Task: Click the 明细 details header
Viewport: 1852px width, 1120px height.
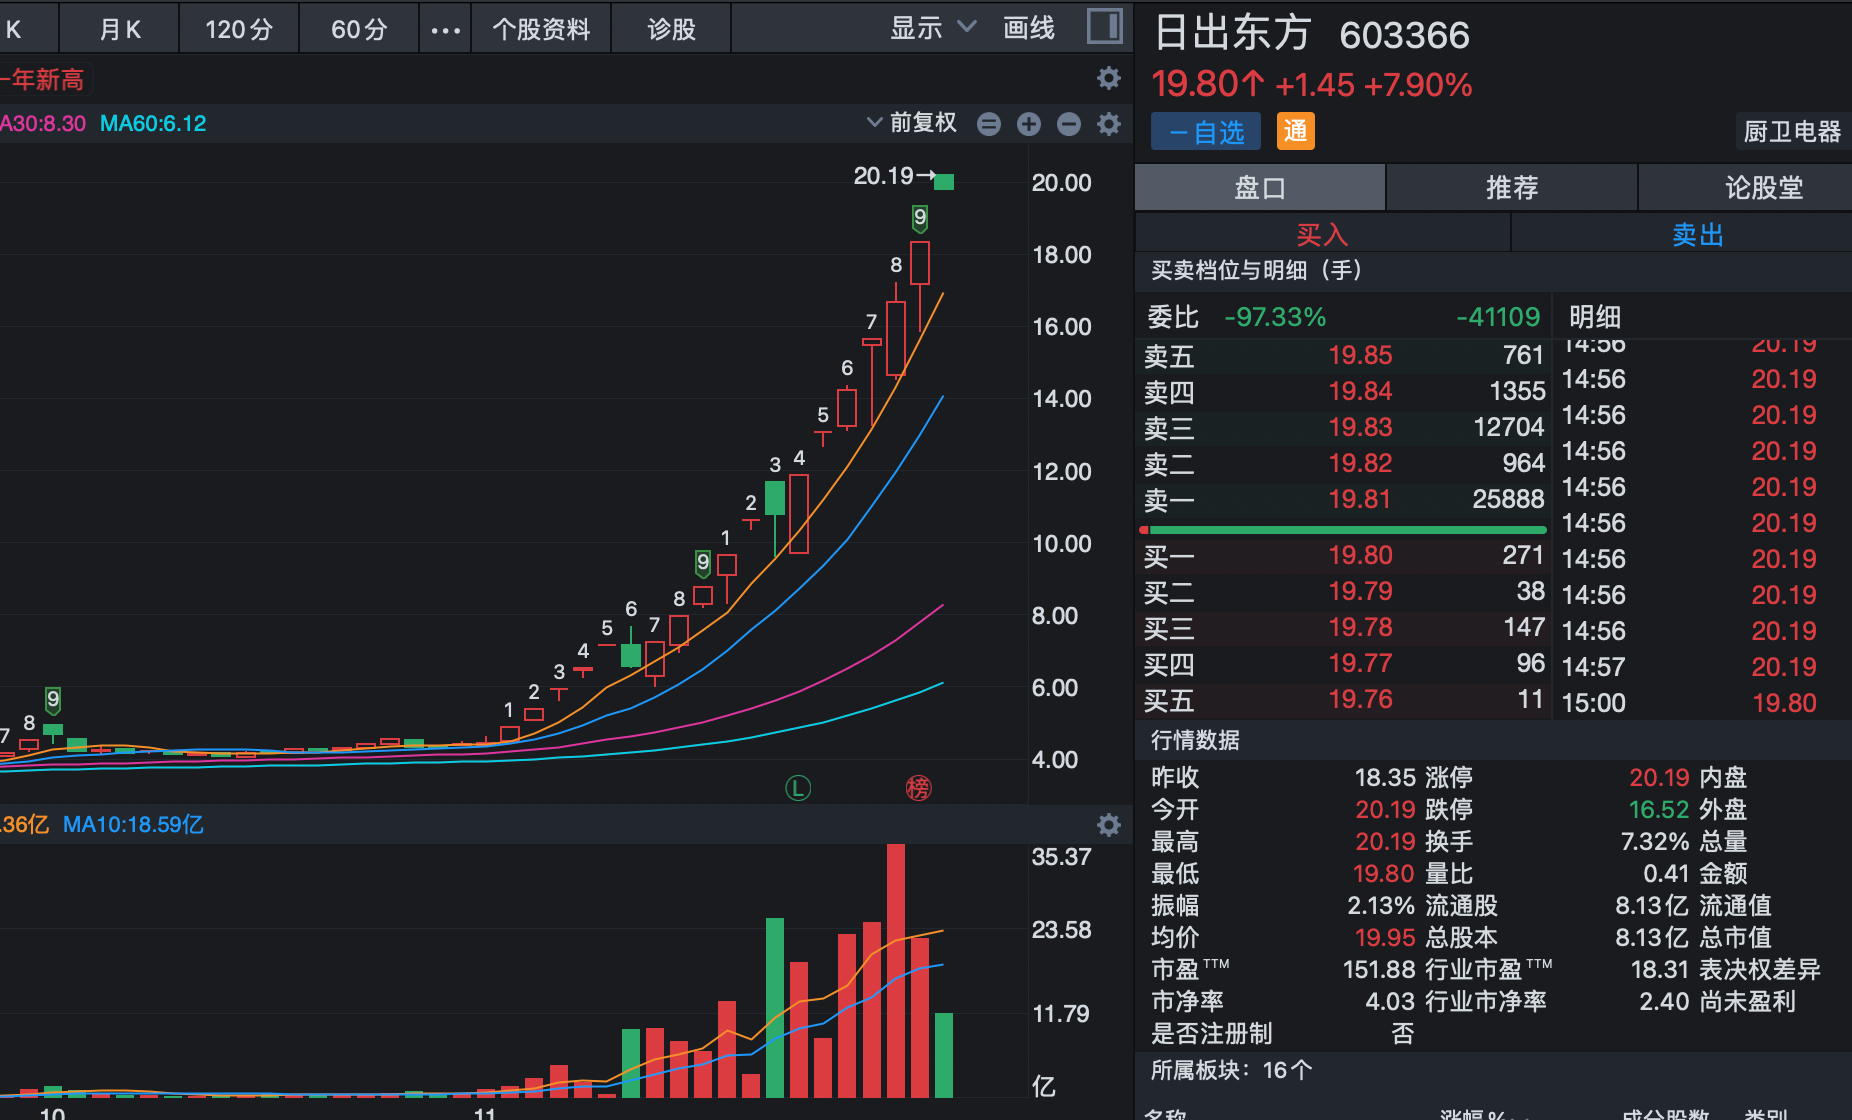Action: coord(1595,317)
